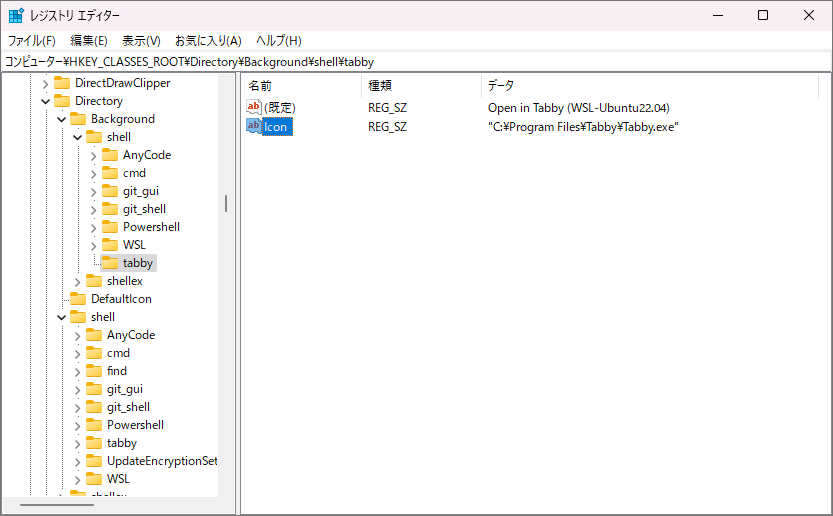Image resolution: width=833 pixels, height=516 pixels.
Task: Click the registry path address bar
Action: point(416,62)
